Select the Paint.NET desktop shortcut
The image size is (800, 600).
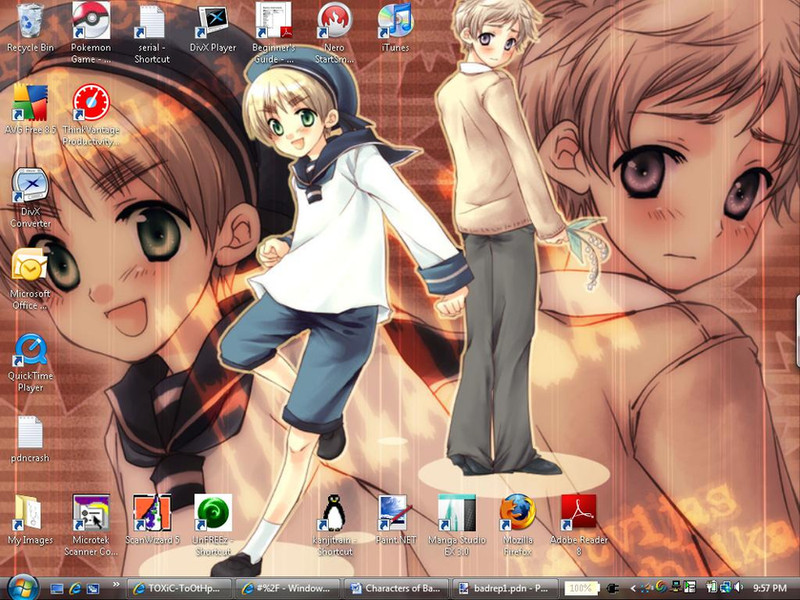tap(395, 512)
